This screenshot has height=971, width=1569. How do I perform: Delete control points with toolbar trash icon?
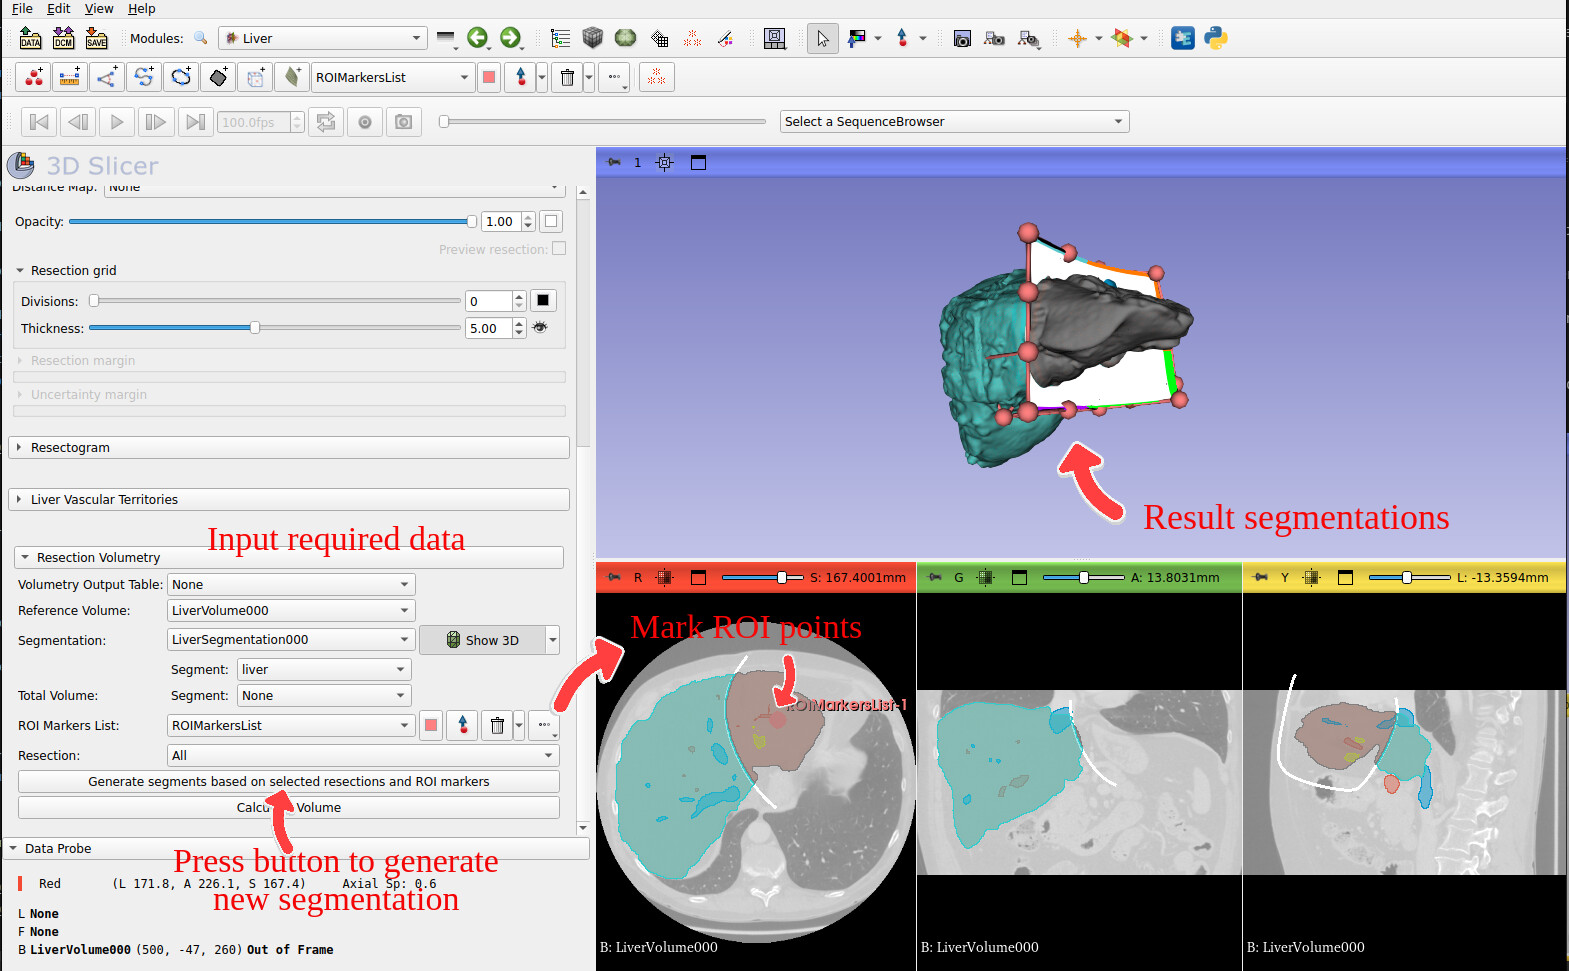point(567,77)
